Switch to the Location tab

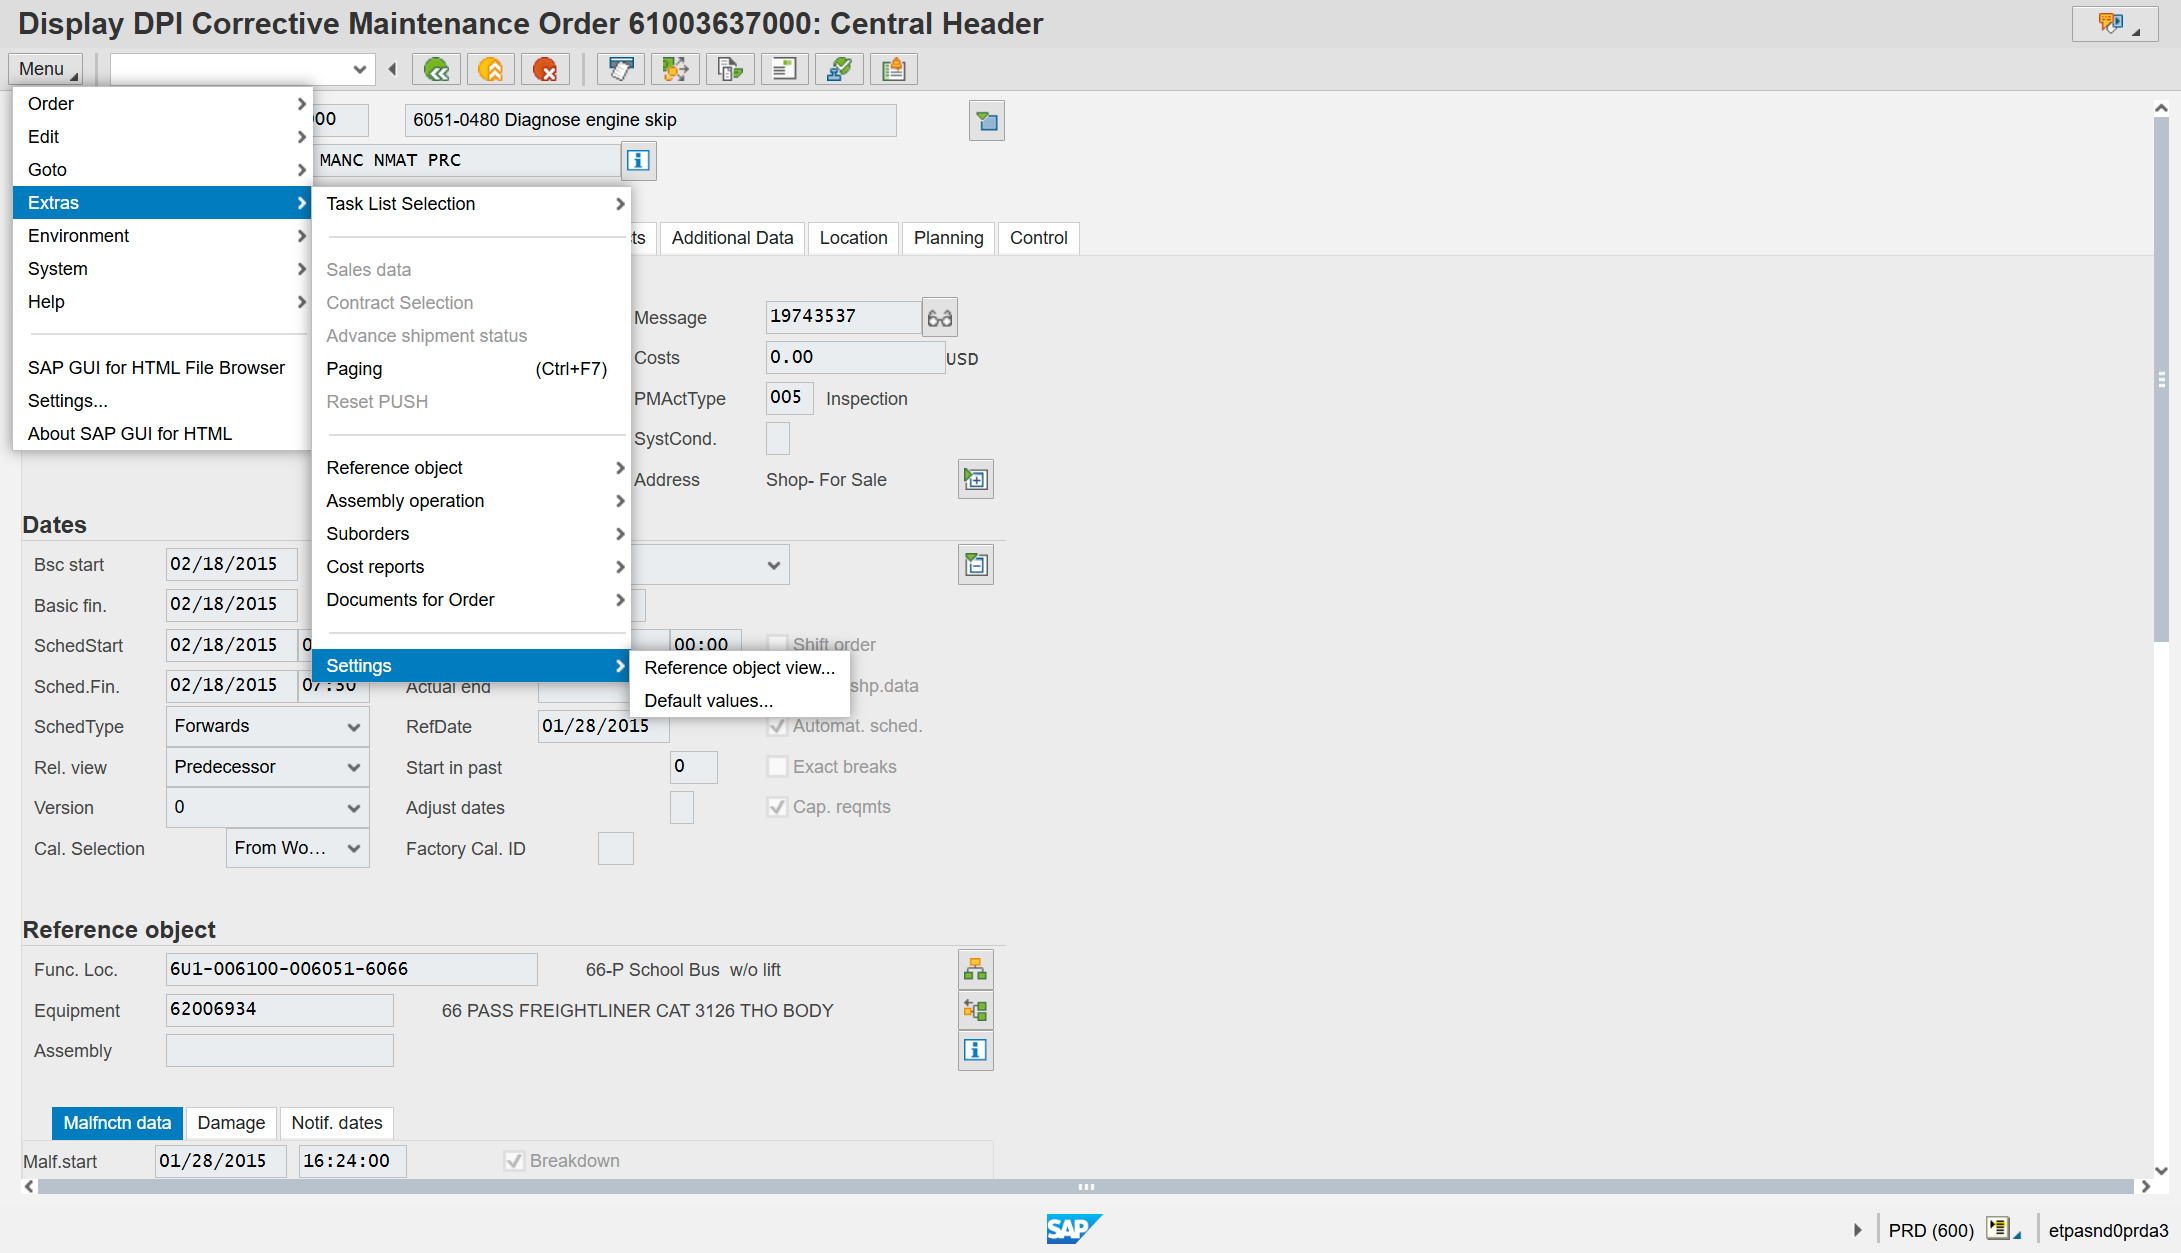tap(854, 238)
